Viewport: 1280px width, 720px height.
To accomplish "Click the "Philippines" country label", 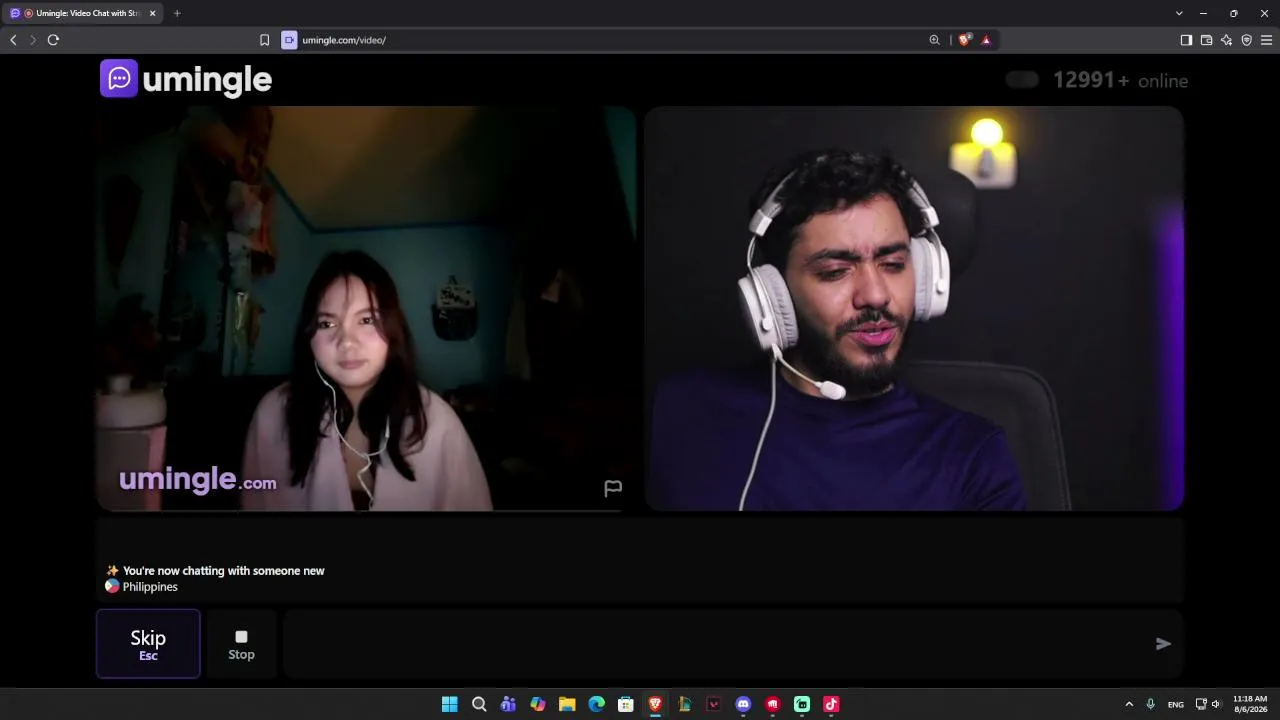I will pyautogui.click(x=150, y=587).
